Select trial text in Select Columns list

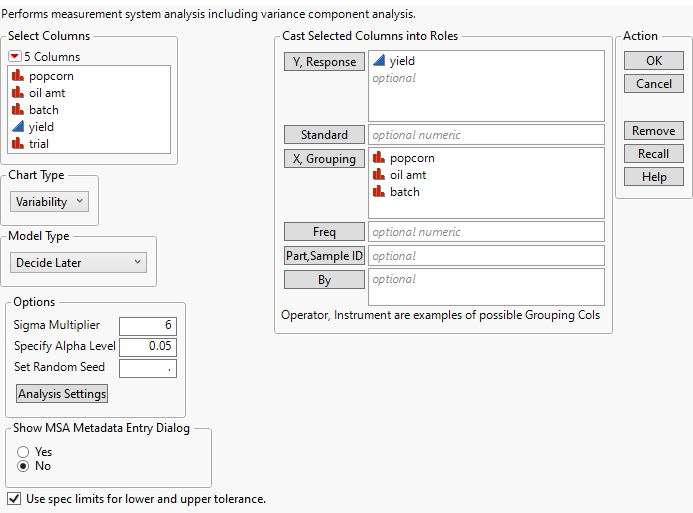tap(39, 144)
